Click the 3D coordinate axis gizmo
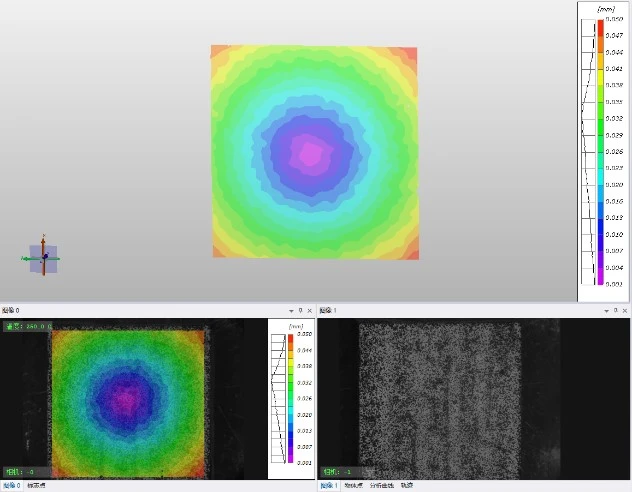Viewport: 632px width, 492px height. click(x=43, y=258)
